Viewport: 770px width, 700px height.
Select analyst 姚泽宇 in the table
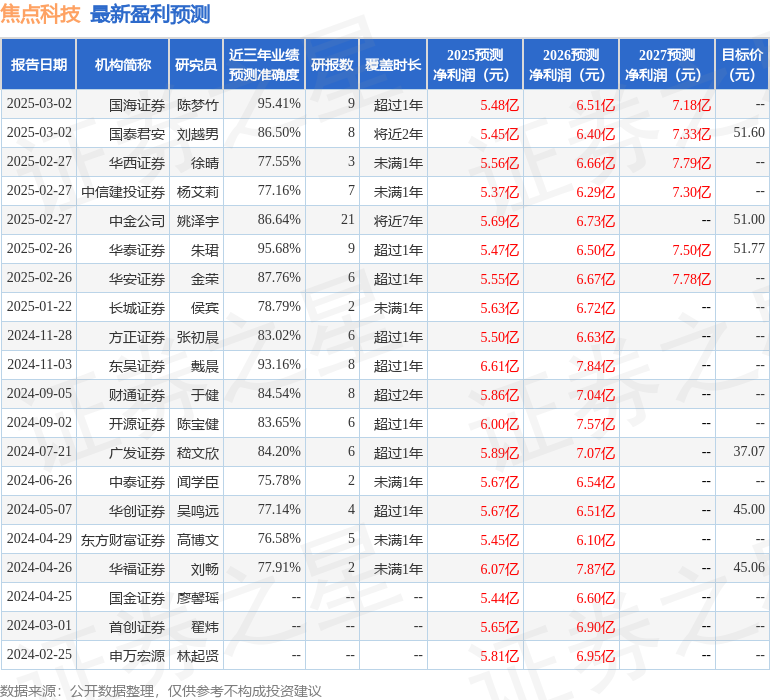coord(198,220)
